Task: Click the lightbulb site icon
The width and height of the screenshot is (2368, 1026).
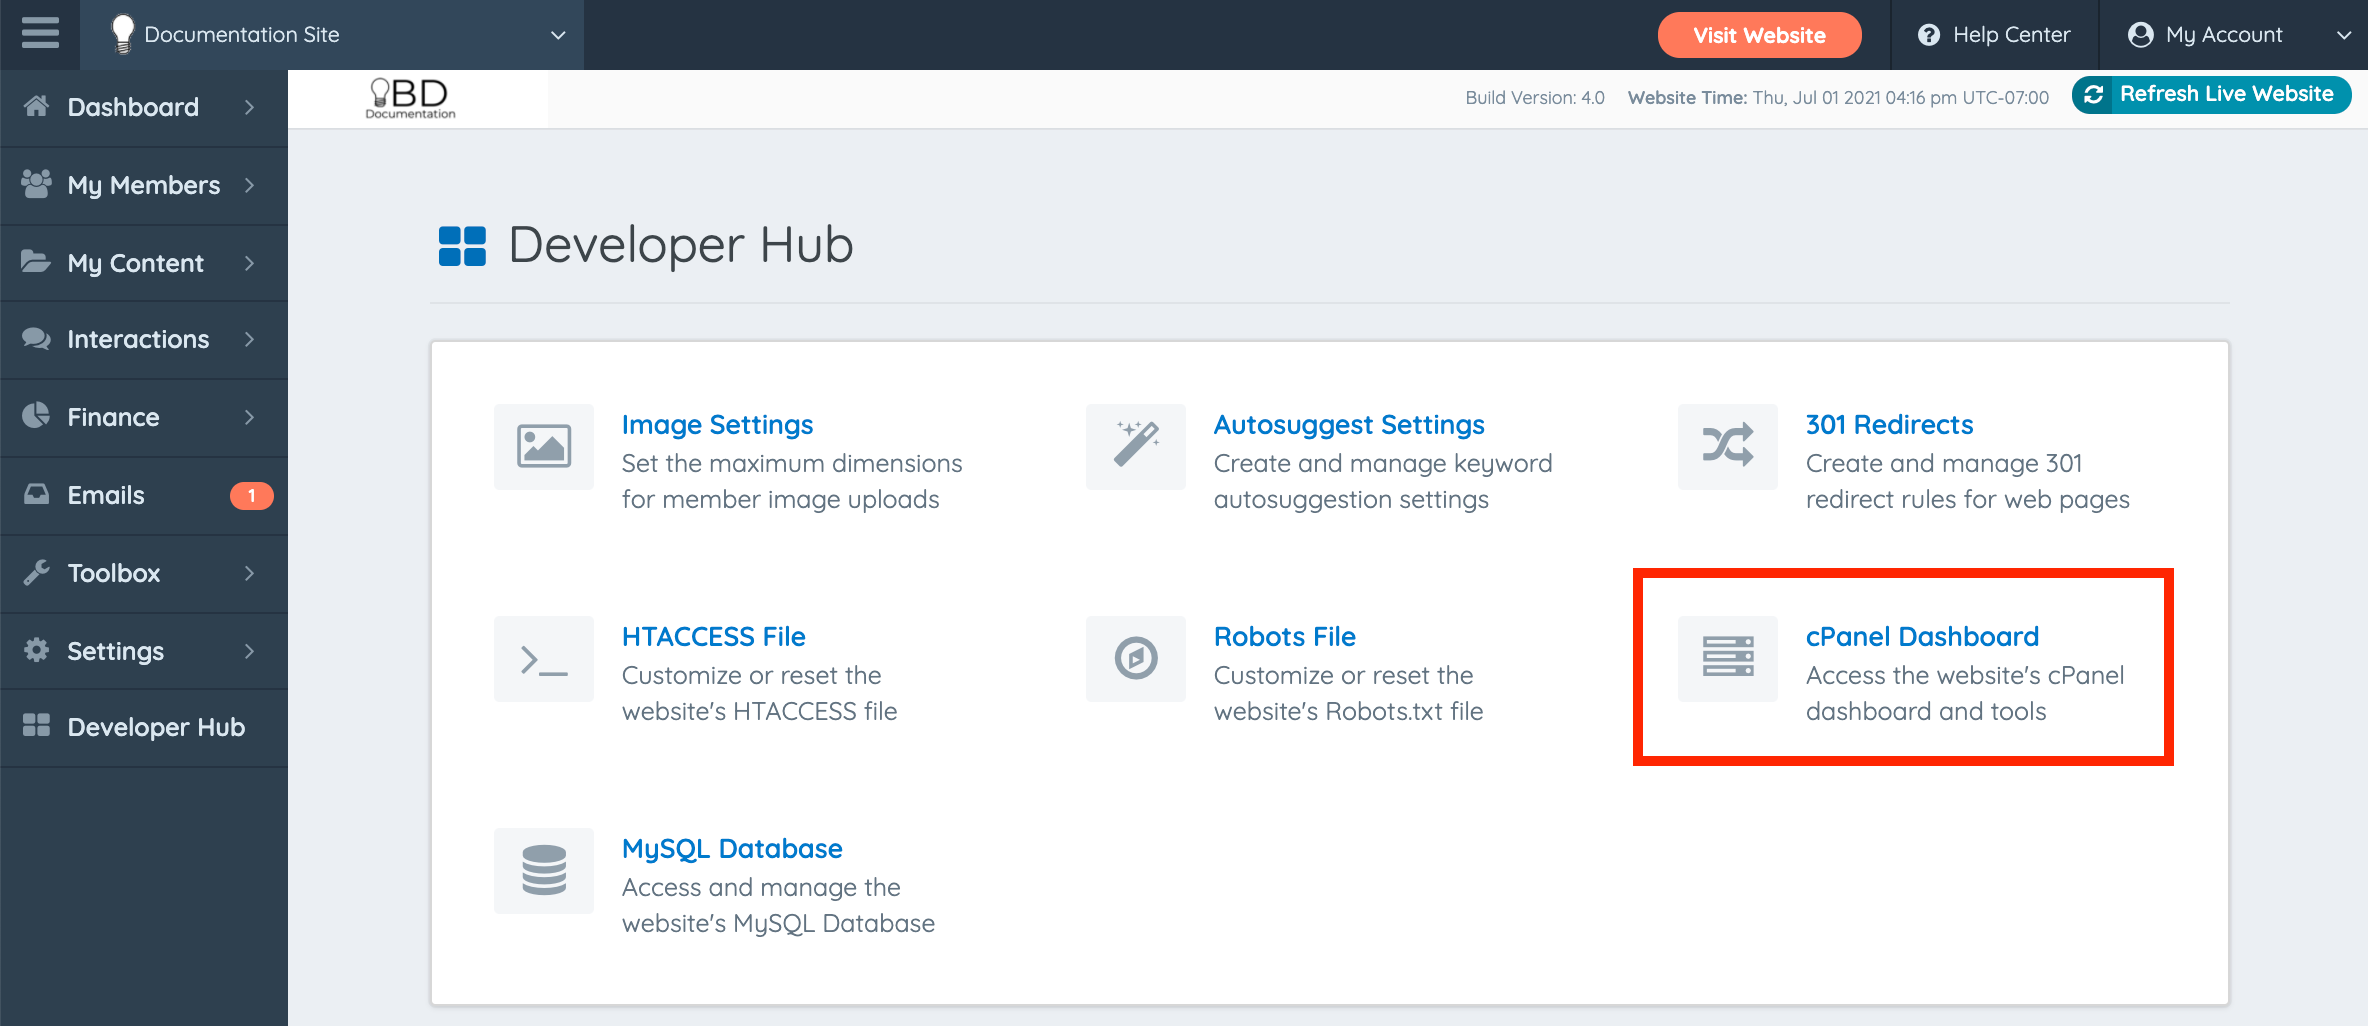Action: tap(122, 34)
